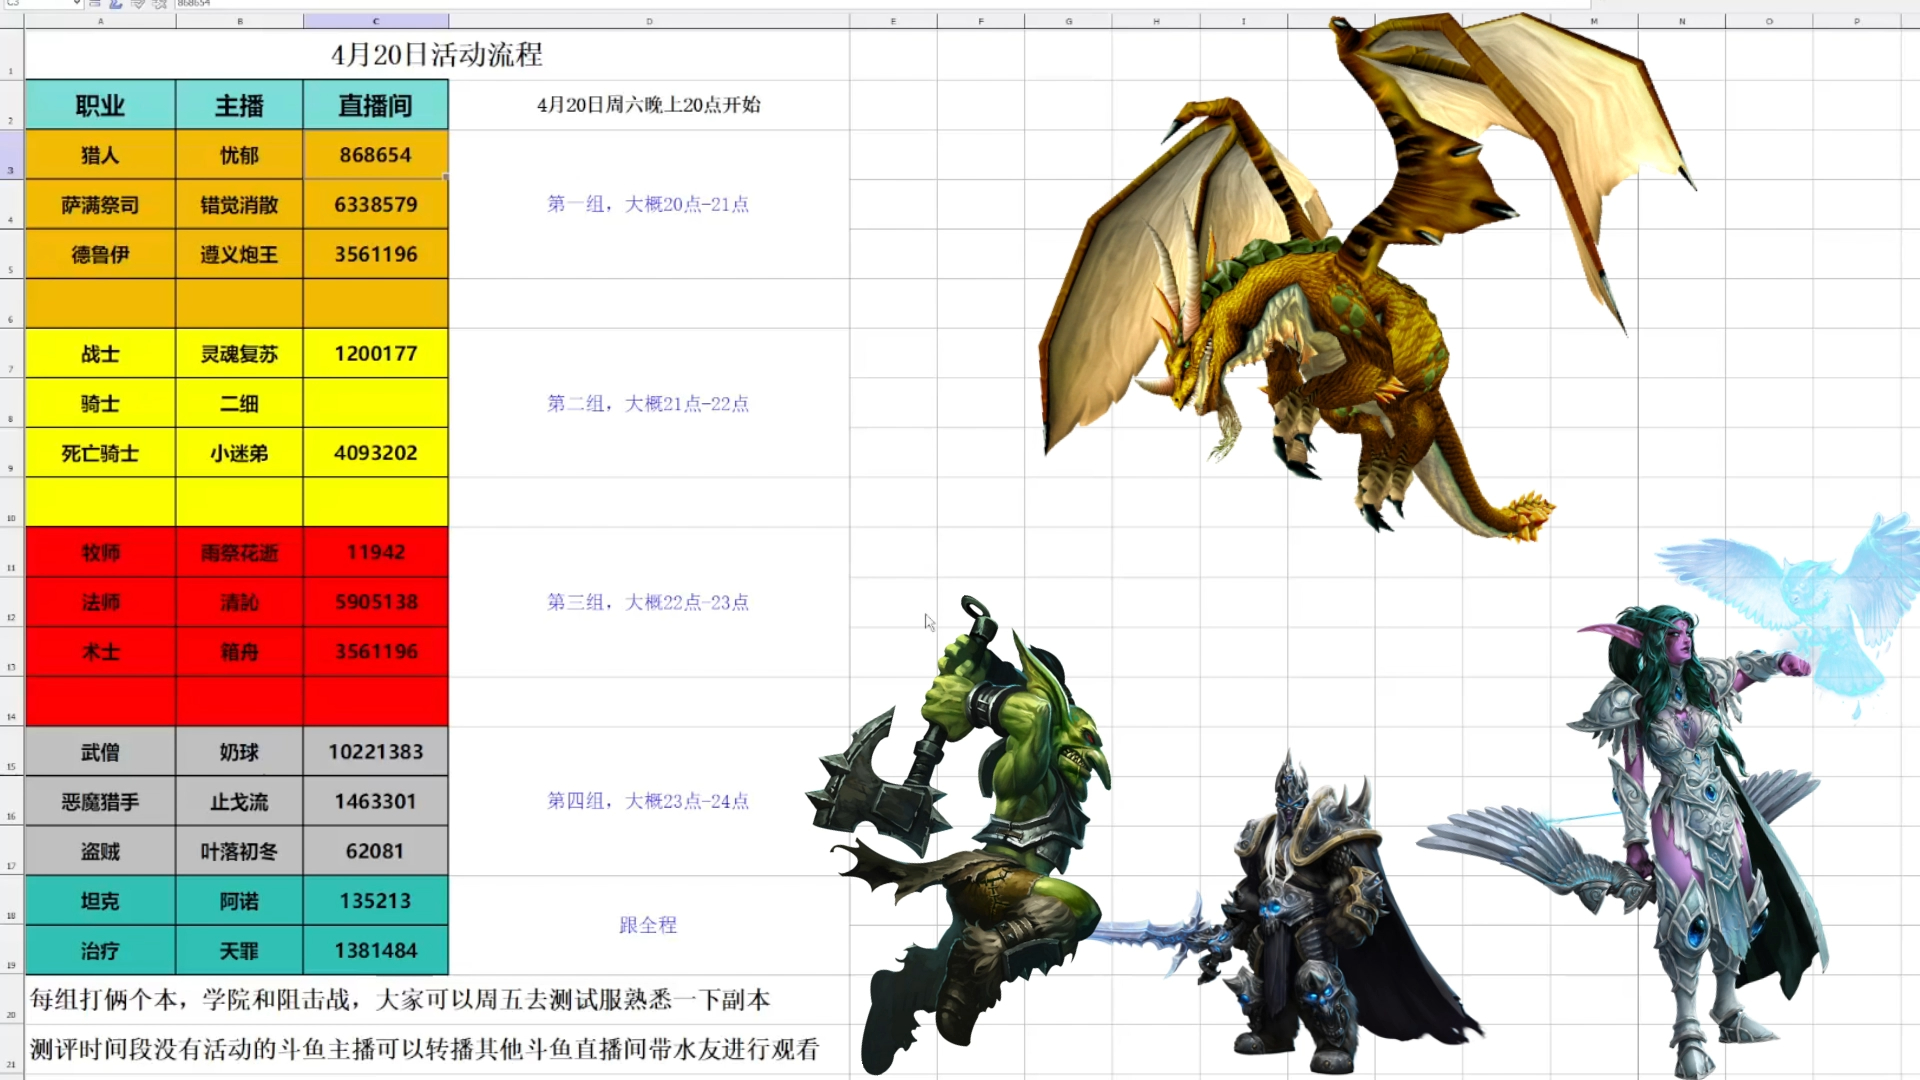Click the 职业 header cell
1920x1080 pixels.
(100, 105)
